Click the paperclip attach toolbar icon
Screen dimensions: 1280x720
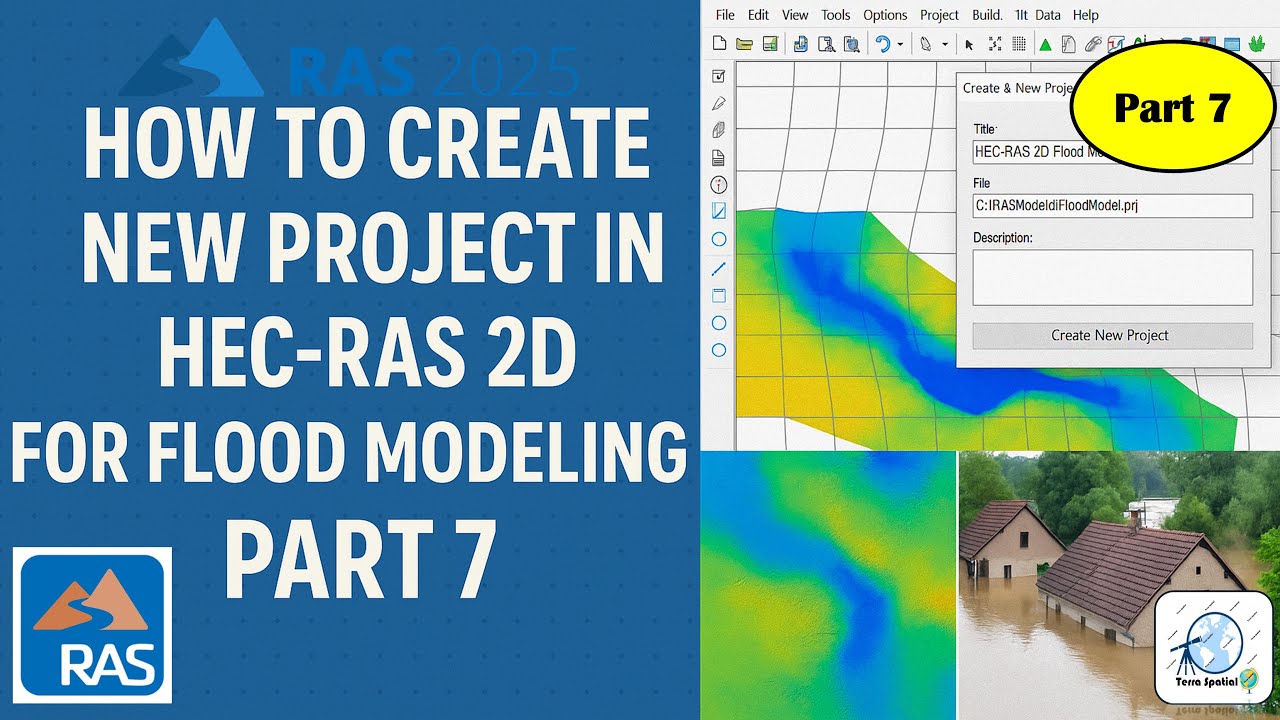[x=1093, y=44]
